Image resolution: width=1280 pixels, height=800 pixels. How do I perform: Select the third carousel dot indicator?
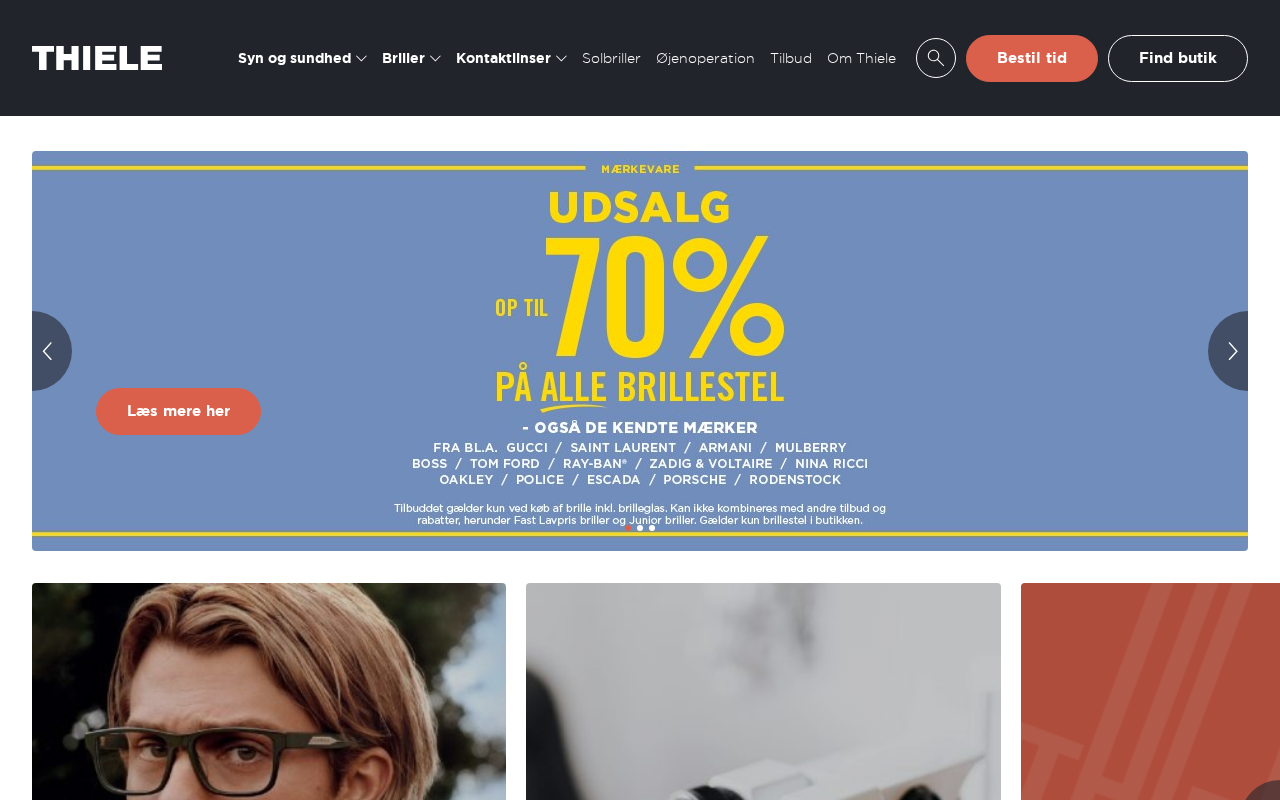click(x=652, y=528)
